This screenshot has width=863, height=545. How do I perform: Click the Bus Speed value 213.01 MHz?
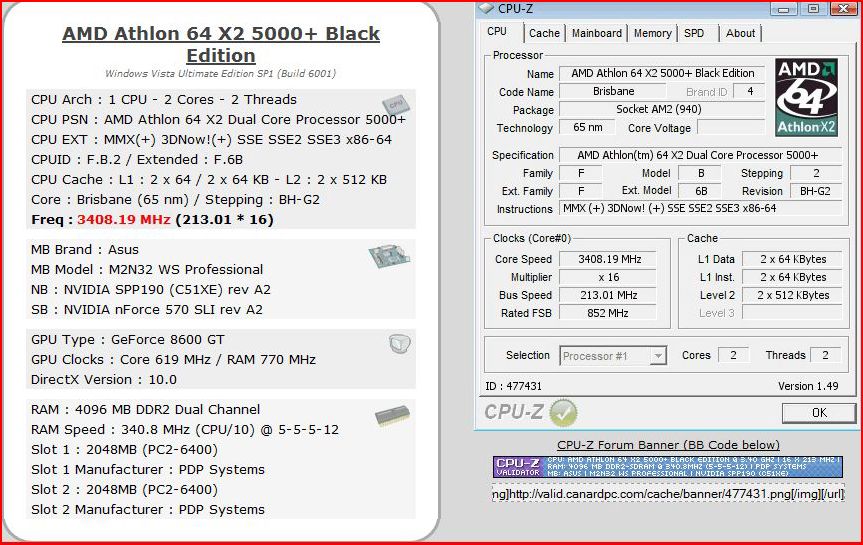click(x=609, y=295)
